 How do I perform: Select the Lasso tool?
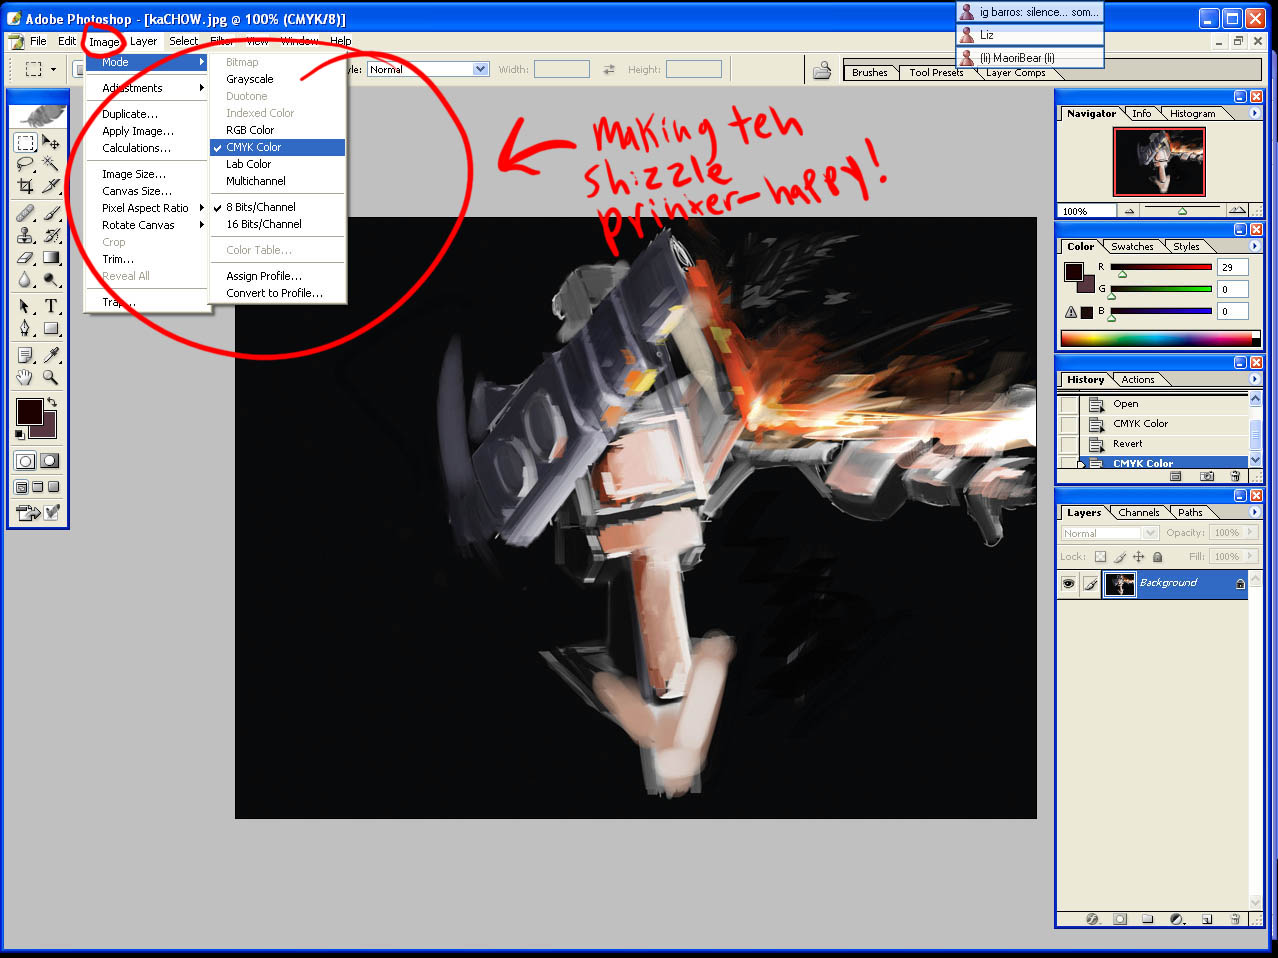[25, 164]
